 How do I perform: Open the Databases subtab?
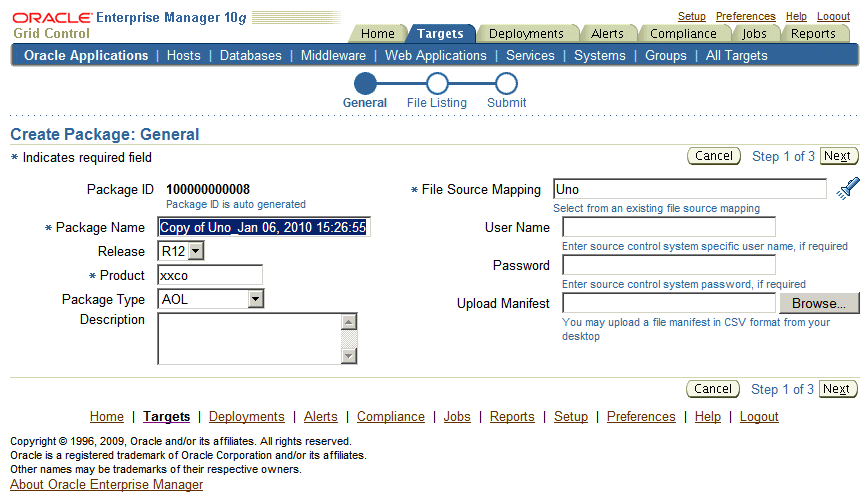(250, 56)
